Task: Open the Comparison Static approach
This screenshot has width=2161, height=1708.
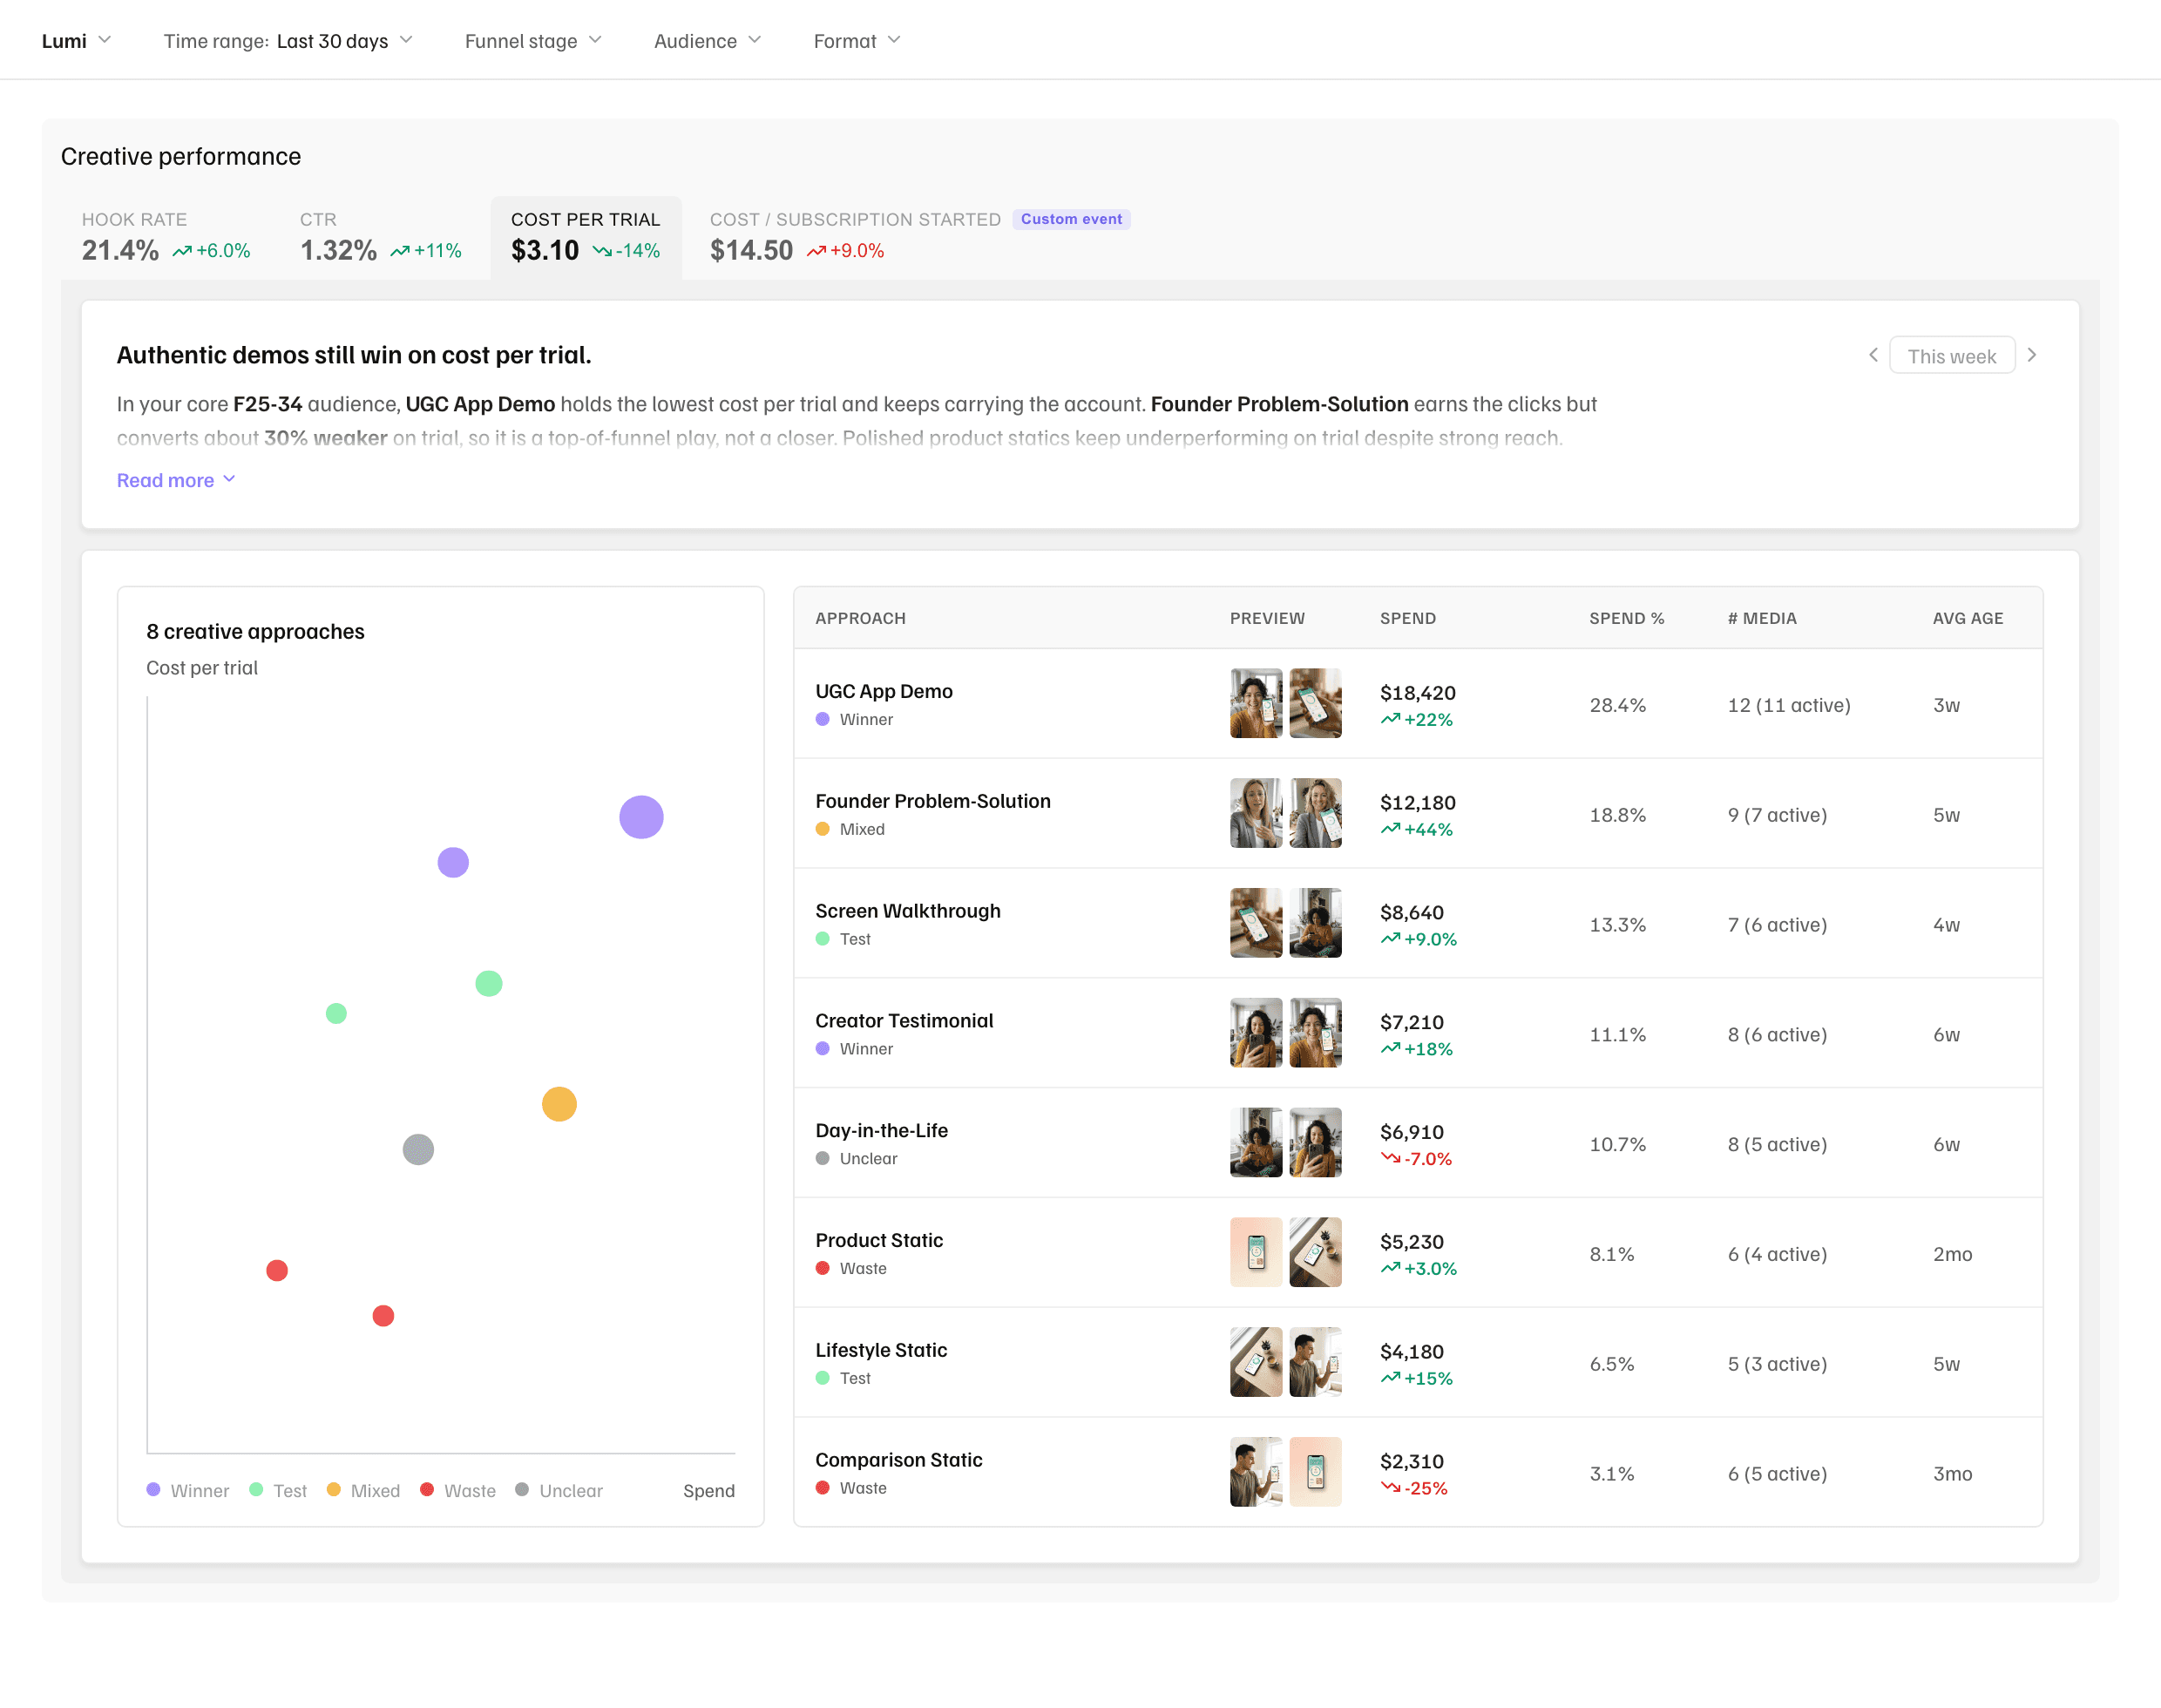Action: tap(1418, 1472)
